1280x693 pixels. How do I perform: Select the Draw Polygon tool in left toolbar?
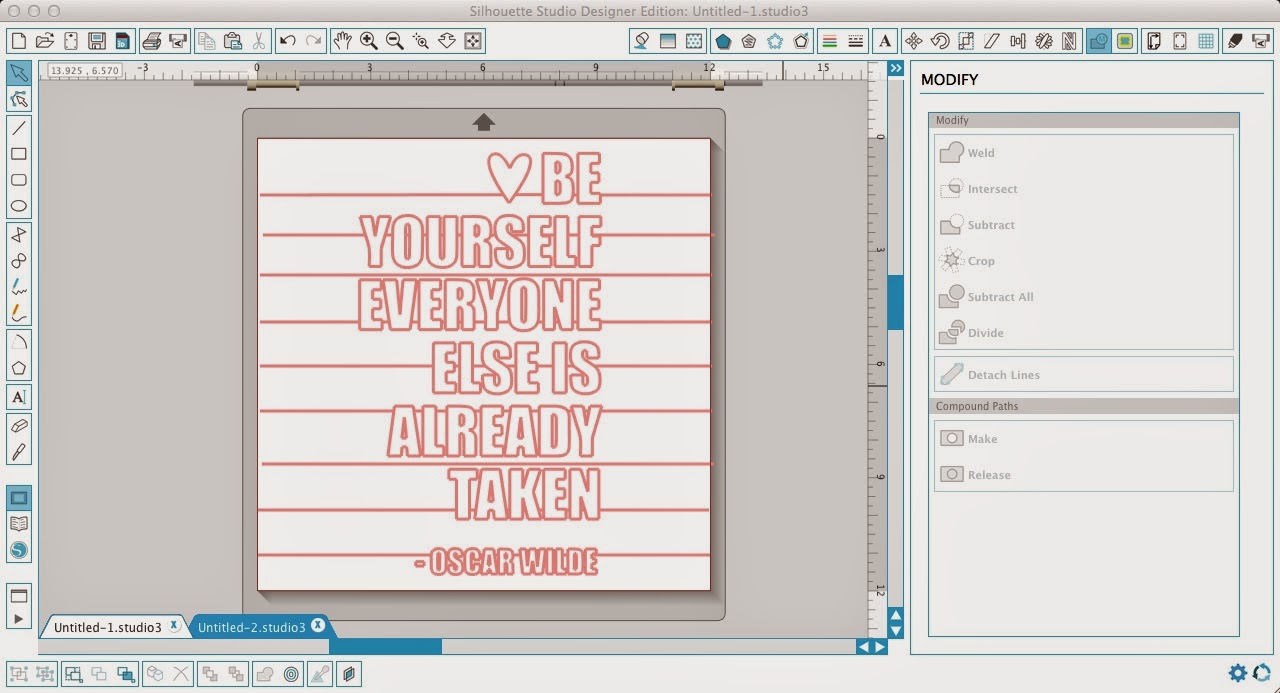(x=19, y=368)
